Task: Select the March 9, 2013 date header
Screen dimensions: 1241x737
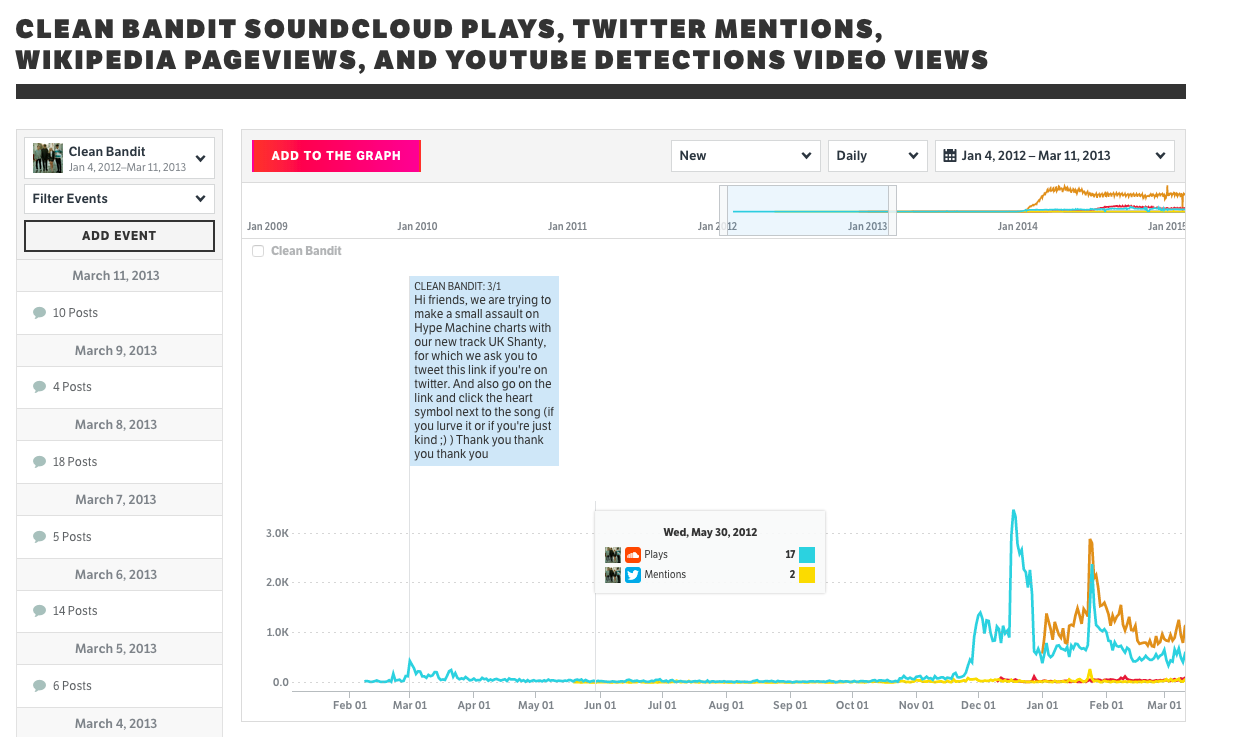Action: [x=116, y=351]
